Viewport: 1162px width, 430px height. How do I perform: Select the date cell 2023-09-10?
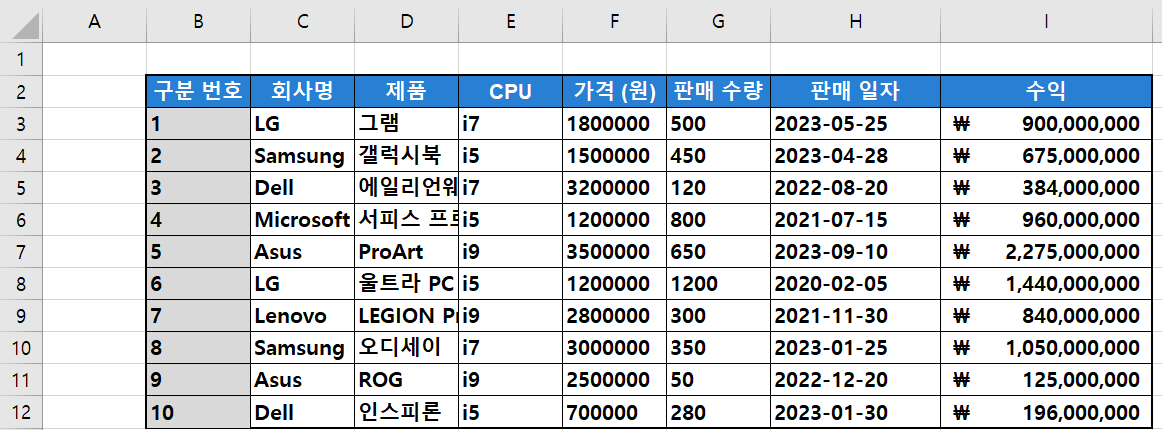[x=856, y=251]
